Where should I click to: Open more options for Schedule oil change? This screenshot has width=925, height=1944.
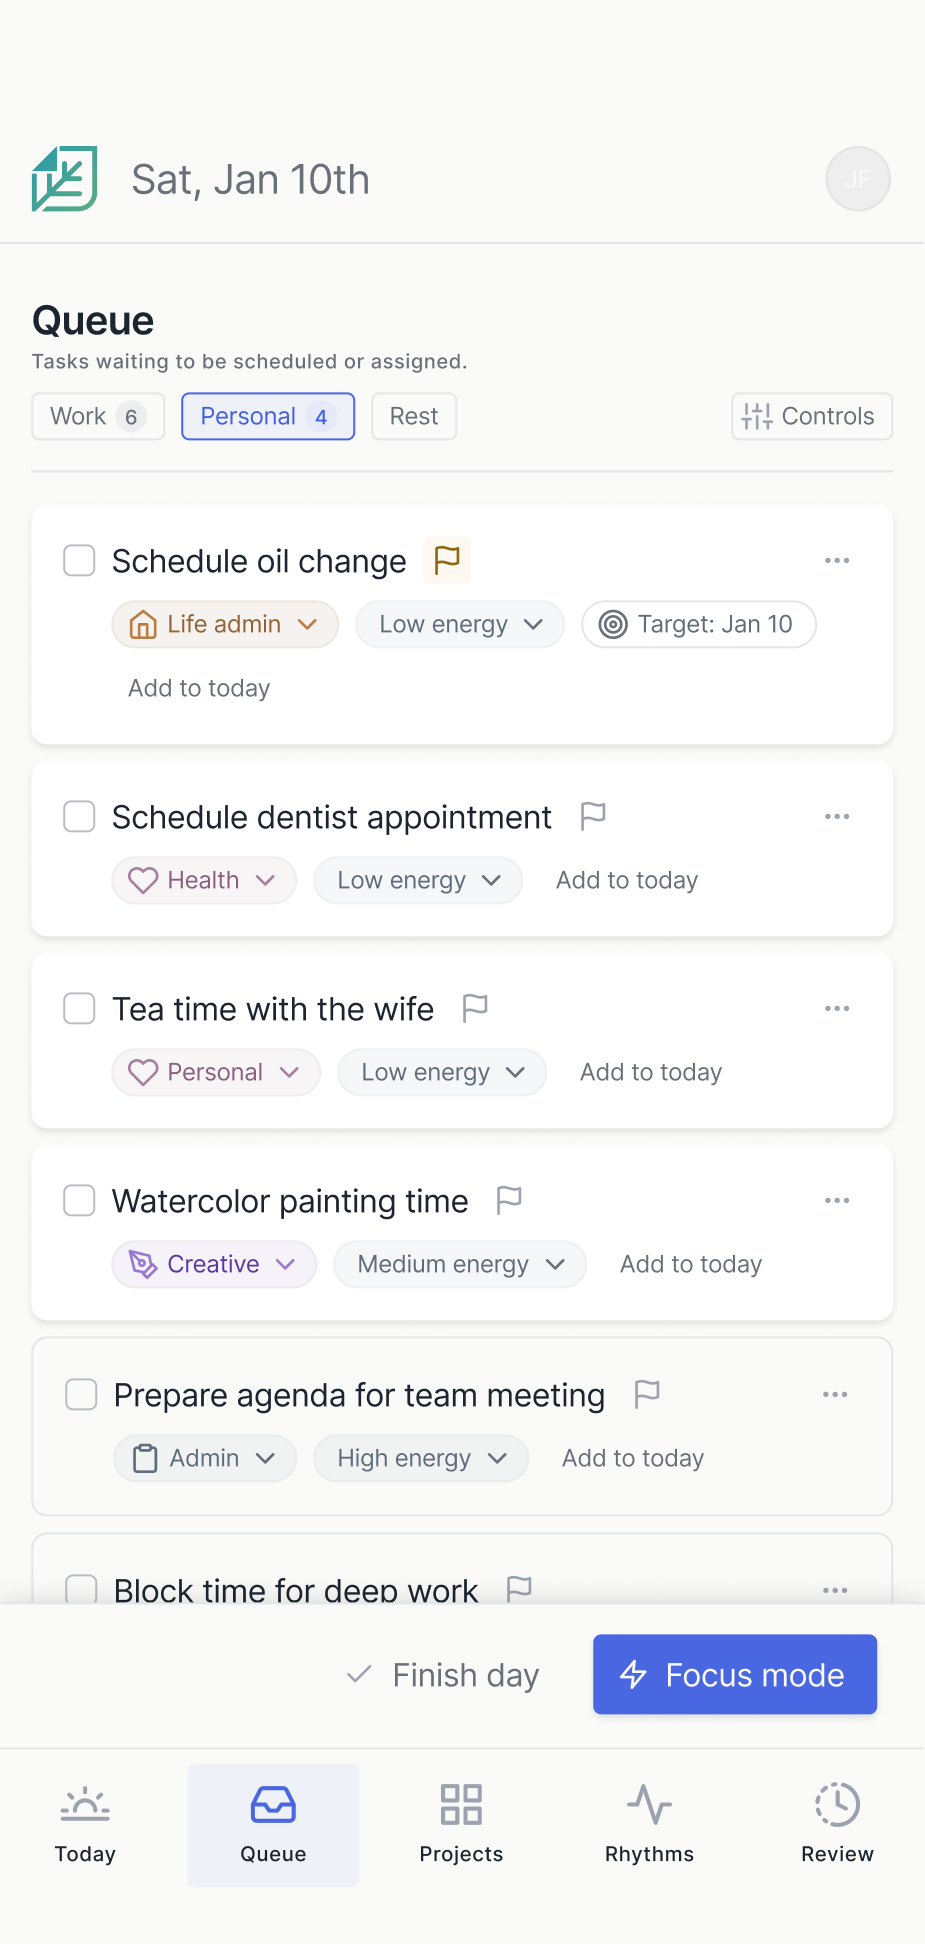[837, 560]
